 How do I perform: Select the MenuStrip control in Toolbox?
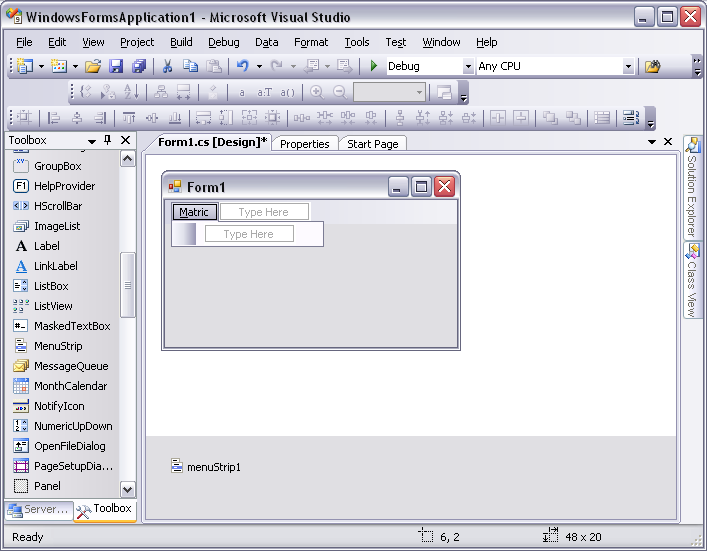[58, 346]
